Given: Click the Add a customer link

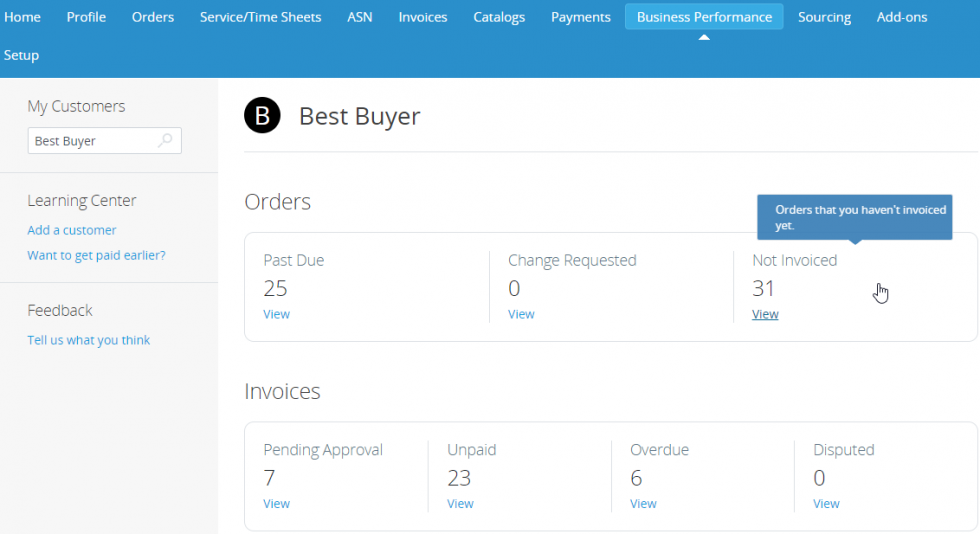Looking at the screenshot, I should click(x=72, y=230).
